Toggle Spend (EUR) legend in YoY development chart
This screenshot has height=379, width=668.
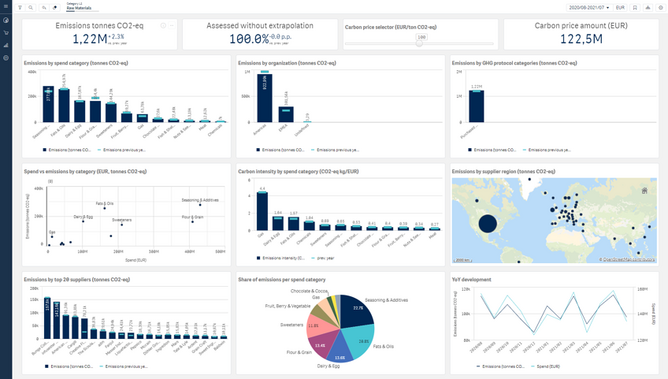[x=546, y=366]
